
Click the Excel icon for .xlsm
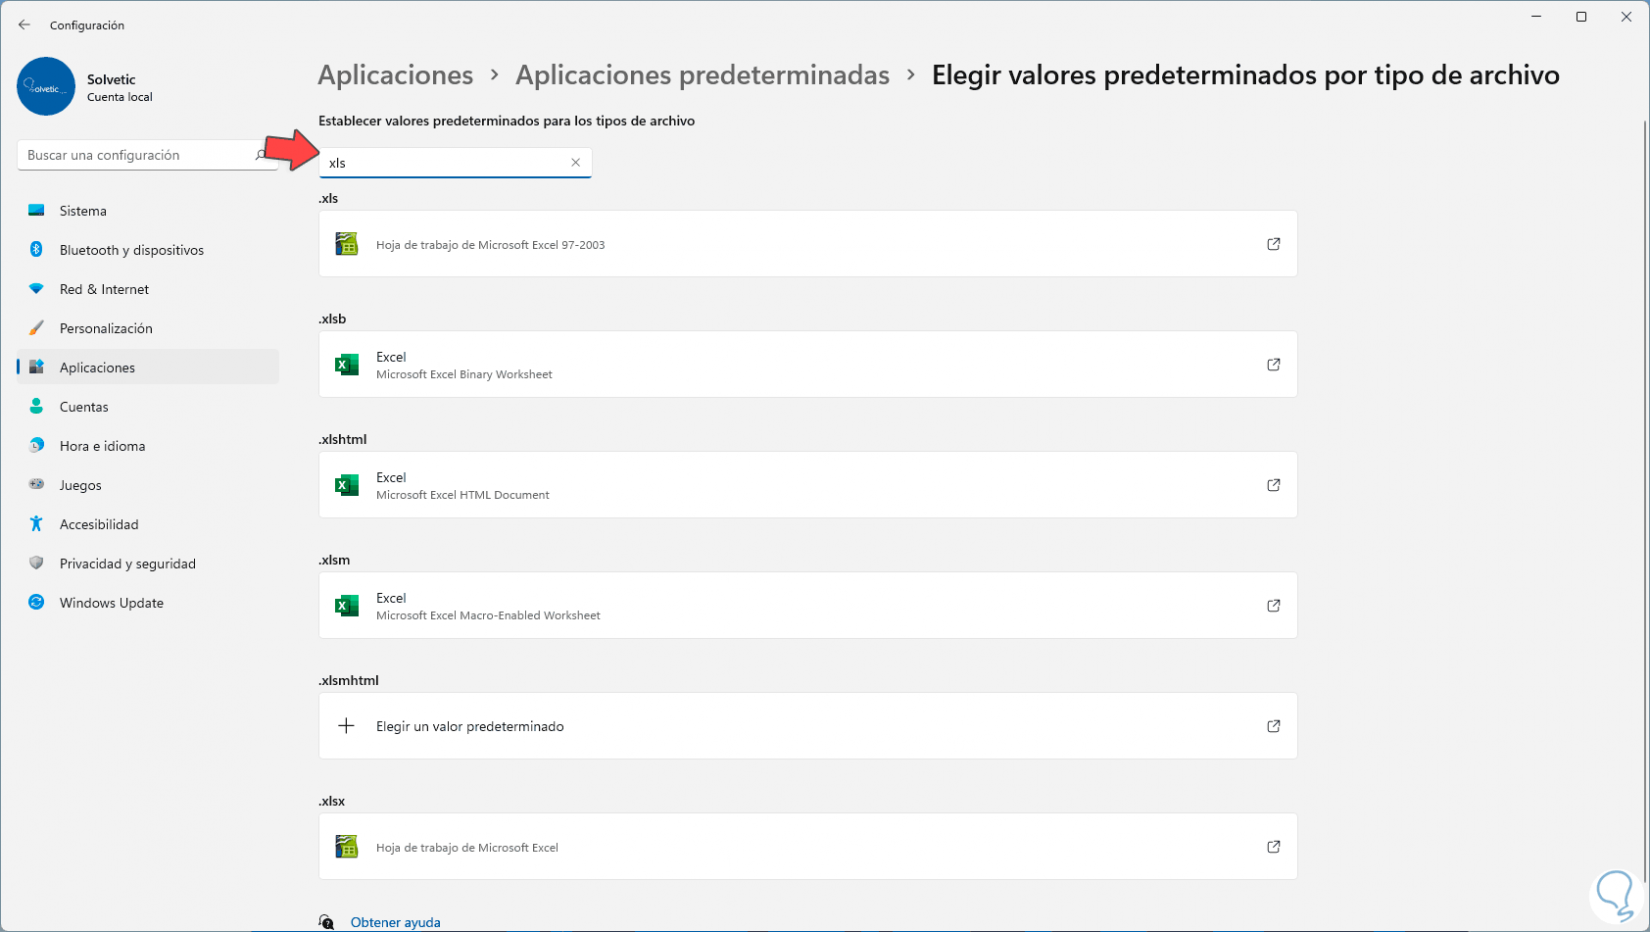347,606
